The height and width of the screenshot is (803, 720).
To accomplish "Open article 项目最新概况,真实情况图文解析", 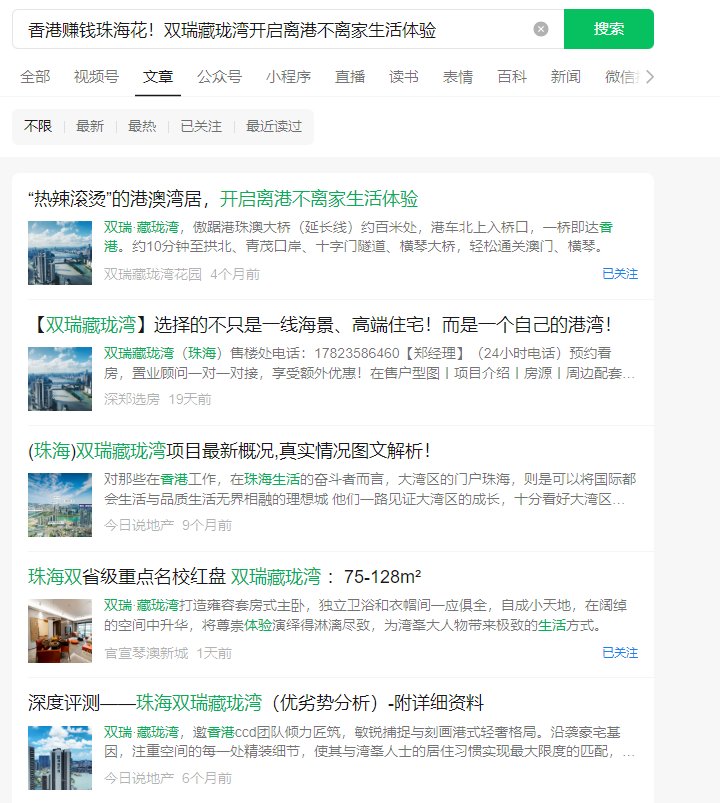I will pos(228,451).
